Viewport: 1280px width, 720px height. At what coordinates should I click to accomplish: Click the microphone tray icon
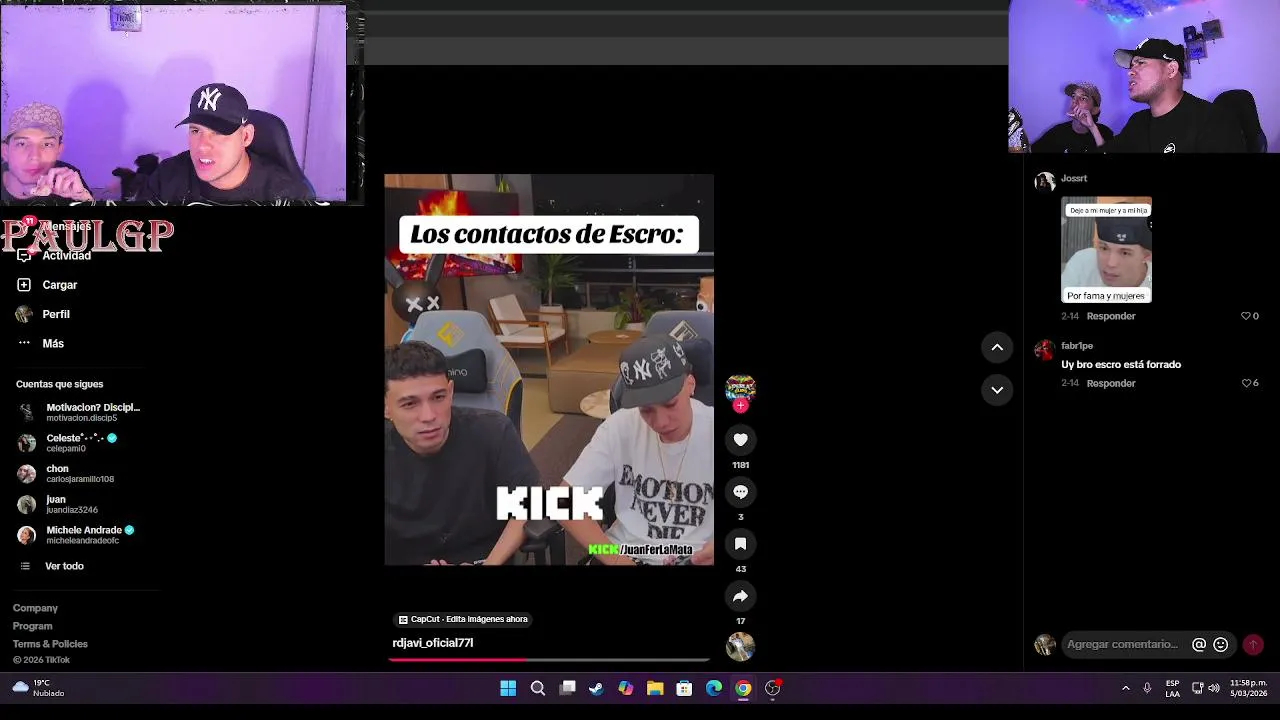(1147, 688)
